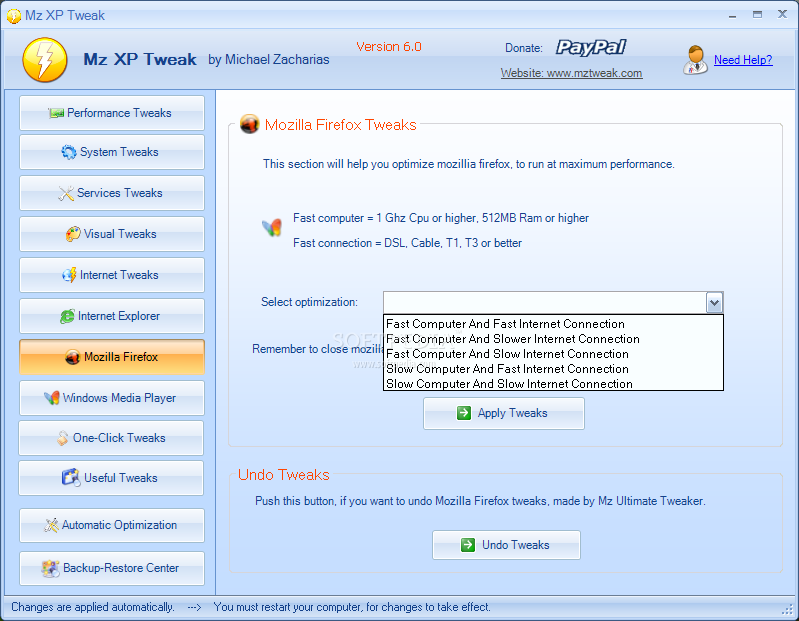Click the Useful Tweaks icon
Screen dimensions: 799x621
(71, 478)
